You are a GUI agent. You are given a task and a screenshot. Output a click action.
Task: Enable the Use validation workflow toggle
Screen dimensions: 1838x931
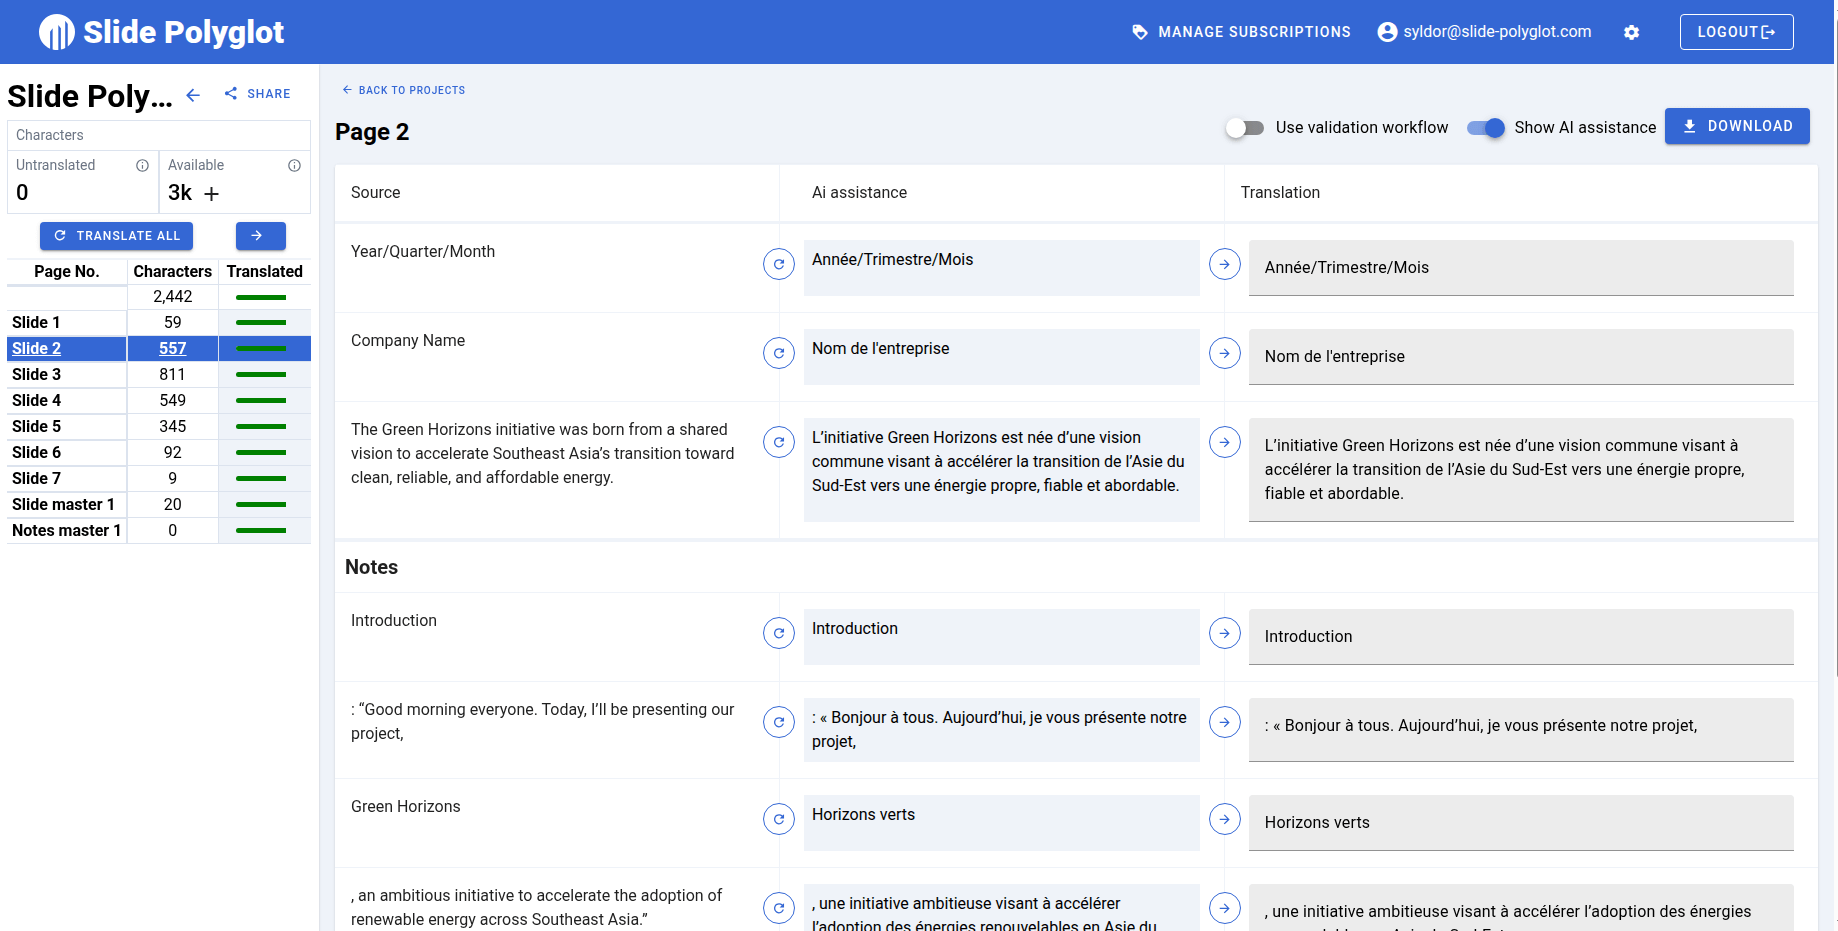[x=1245, y=128]
